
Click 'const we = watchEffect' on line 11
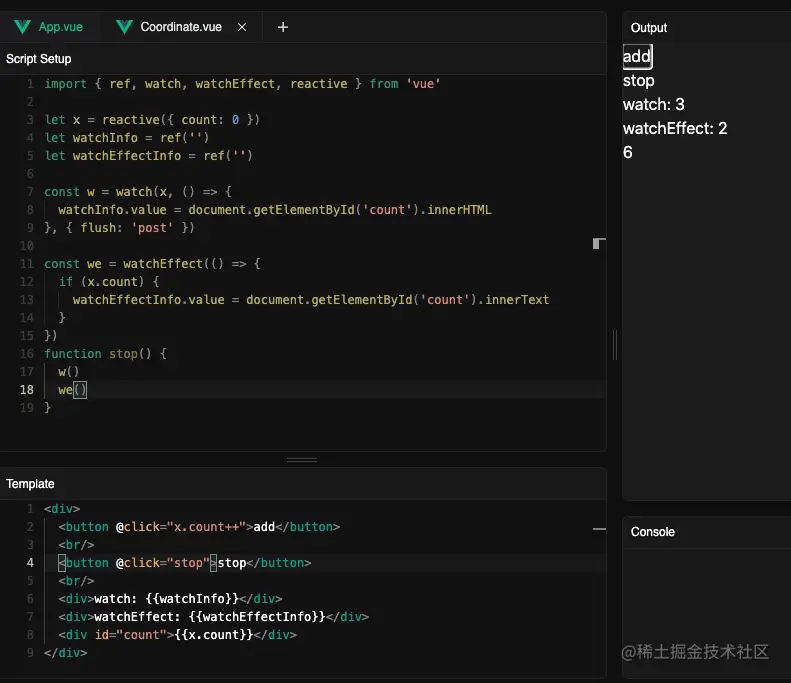click(152, 264)
